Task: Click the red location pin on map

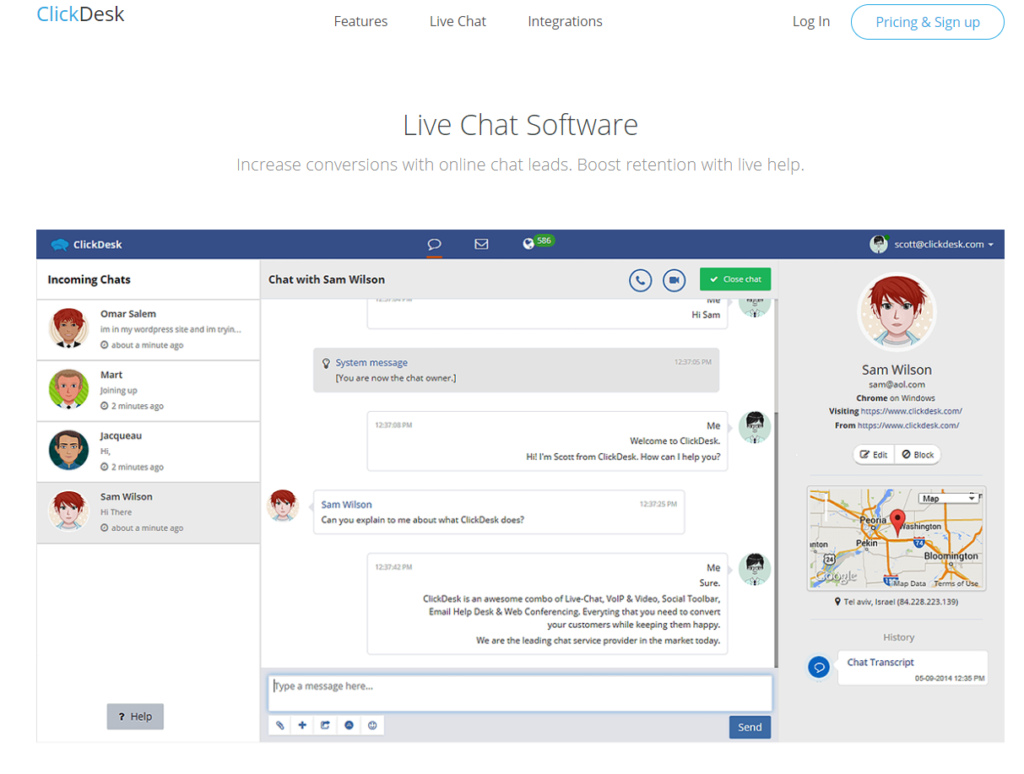Action: 898,522
